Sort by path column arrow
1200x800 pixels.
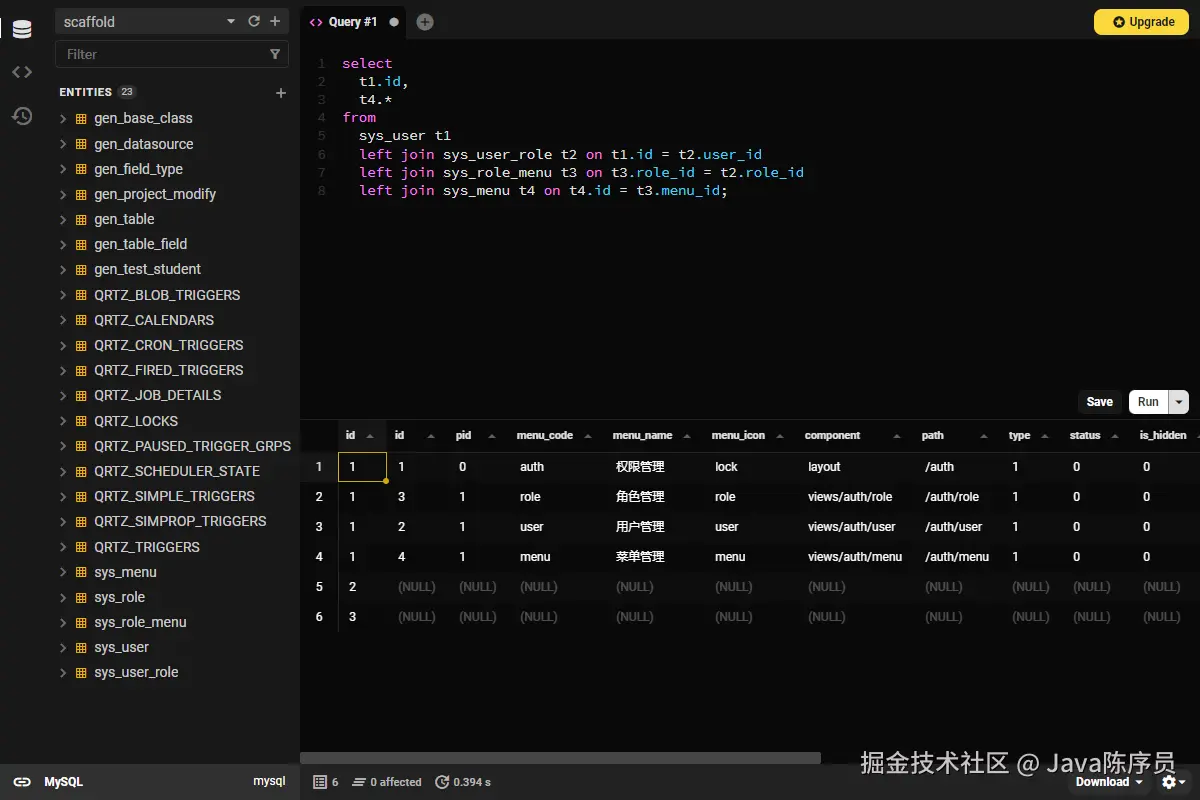click(984, 436)
